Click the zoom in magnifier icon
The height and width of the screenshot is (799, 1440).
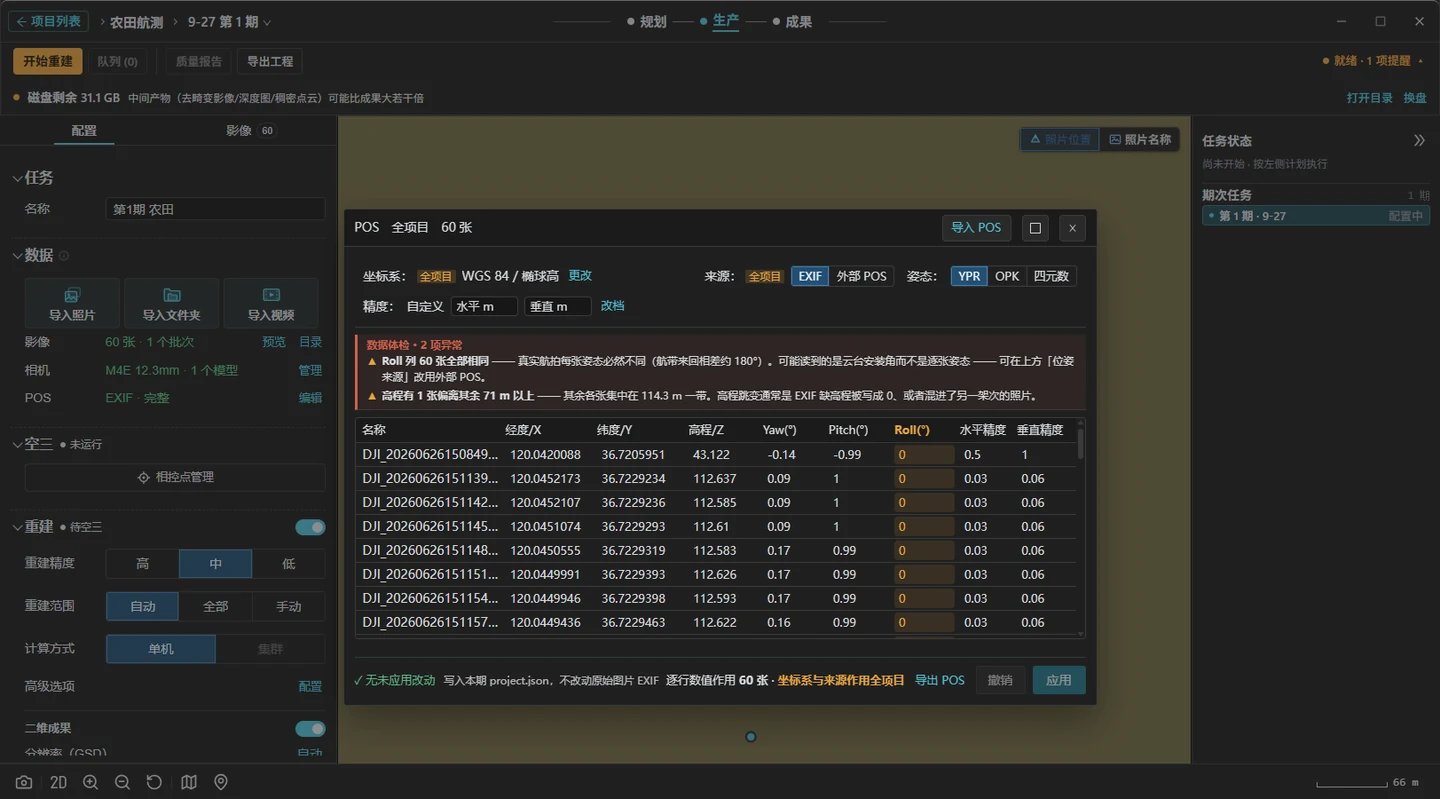point(91,782)
